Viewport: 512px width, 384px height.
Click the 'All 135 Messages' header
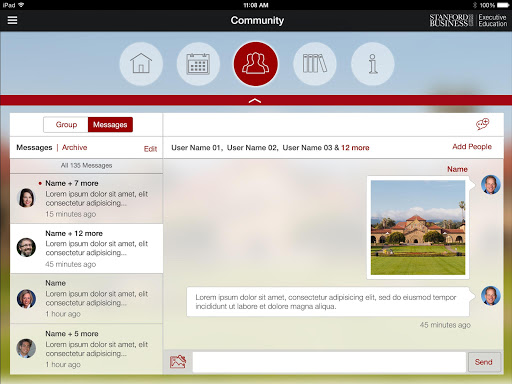pos(86,166)
